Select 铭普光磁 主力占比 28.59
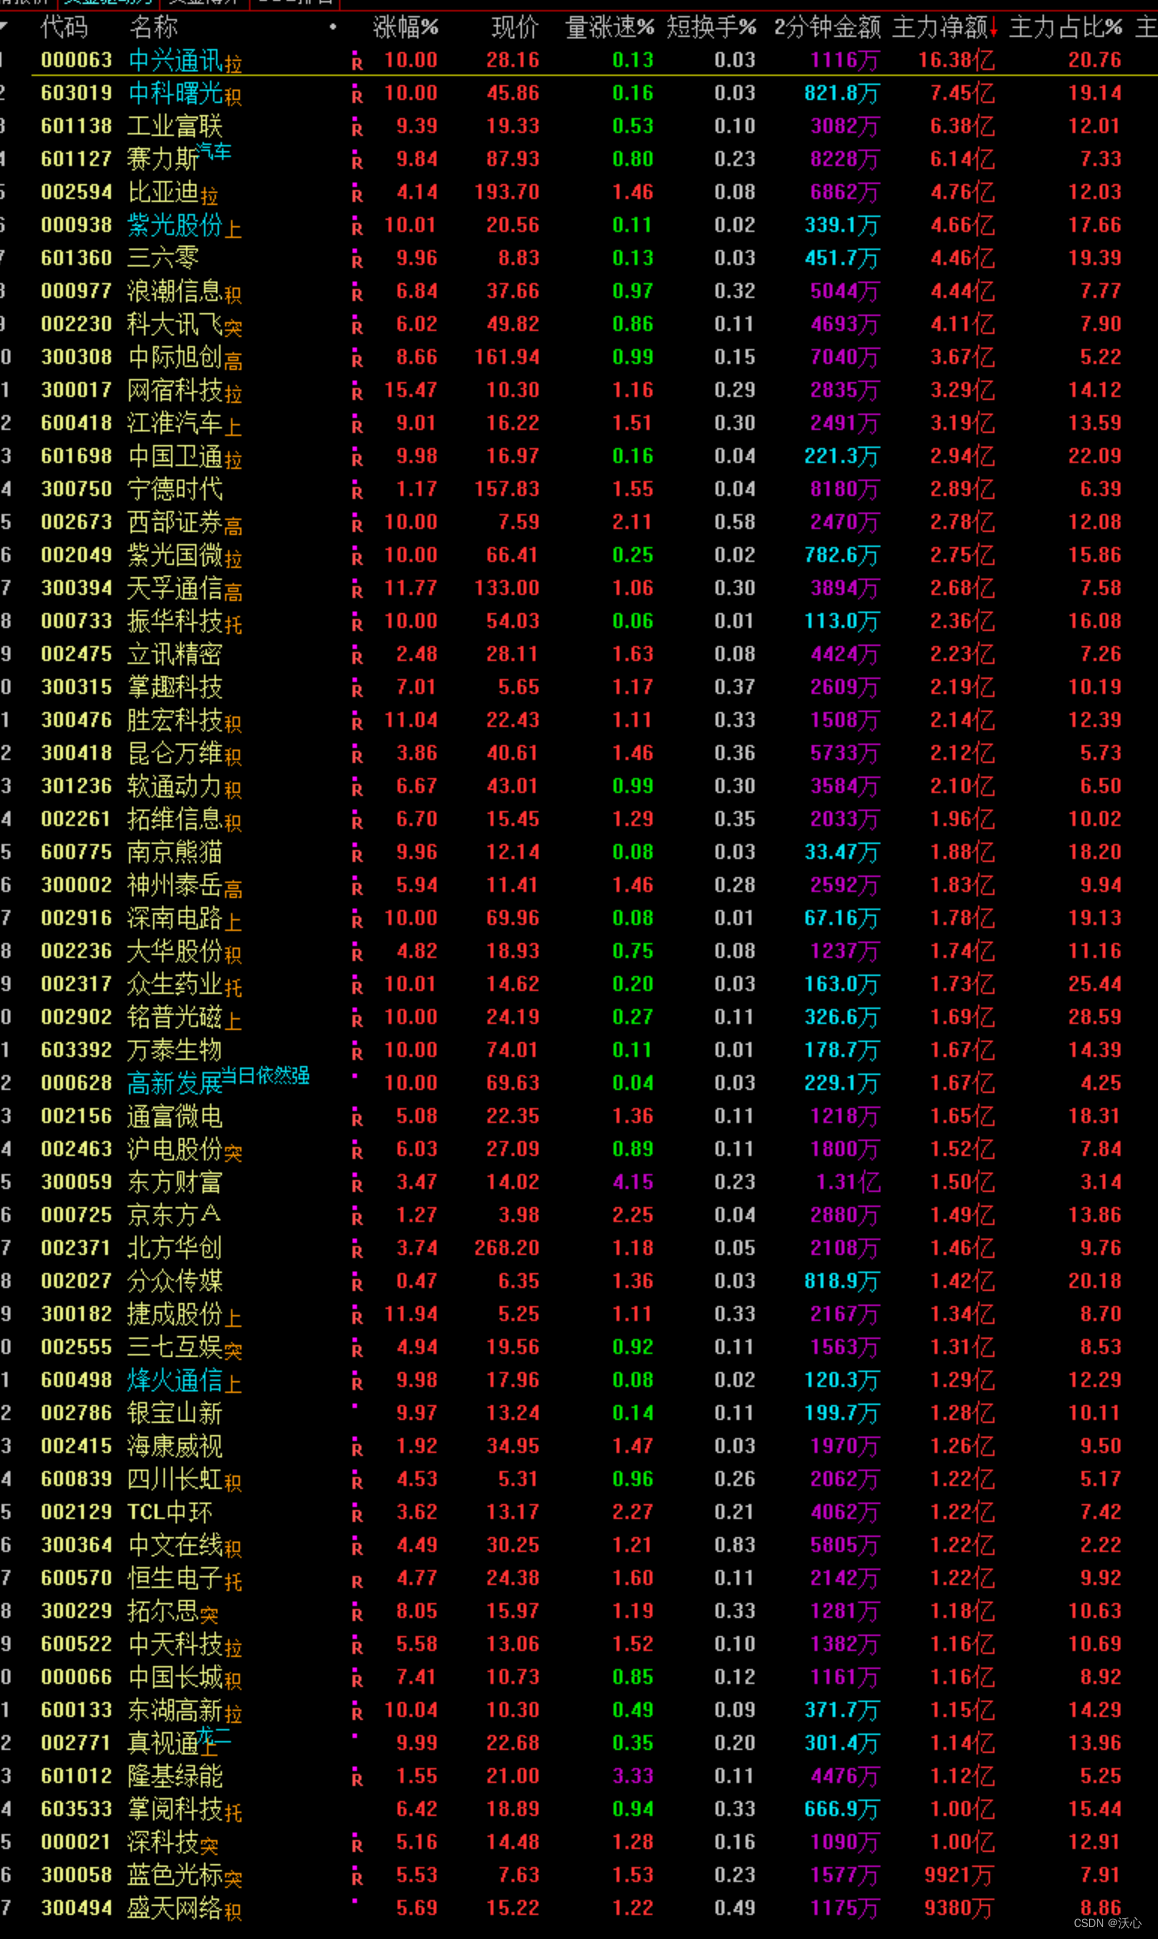1158x1939 pixels. (x=1094, y=1017)
